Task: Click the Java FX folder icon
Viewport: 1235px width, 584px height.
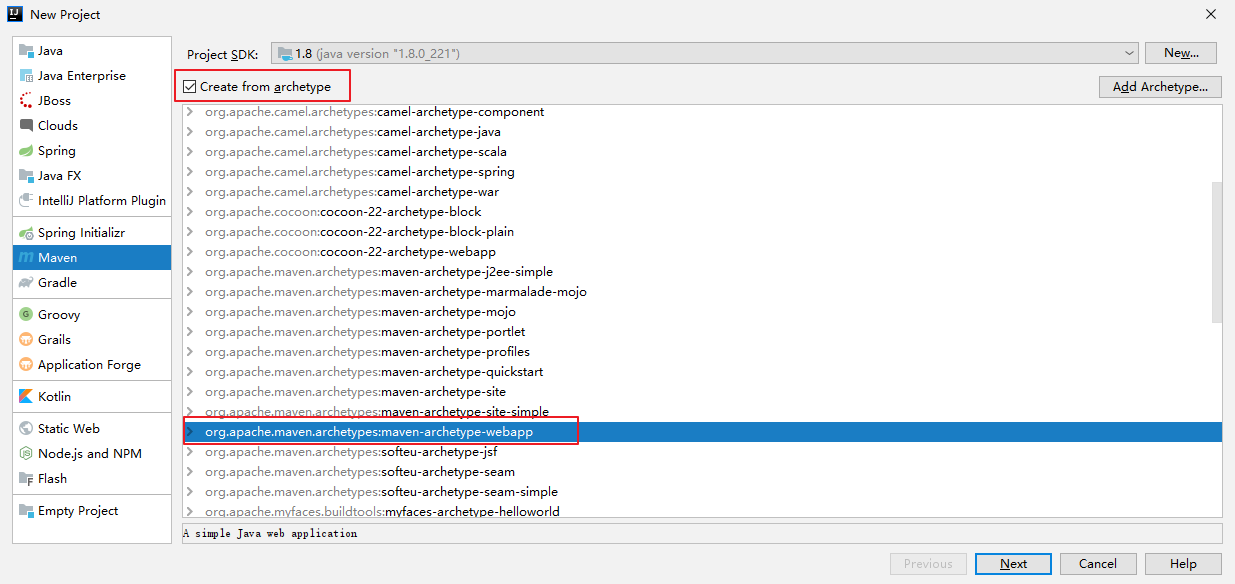Action: click(27, 176)
